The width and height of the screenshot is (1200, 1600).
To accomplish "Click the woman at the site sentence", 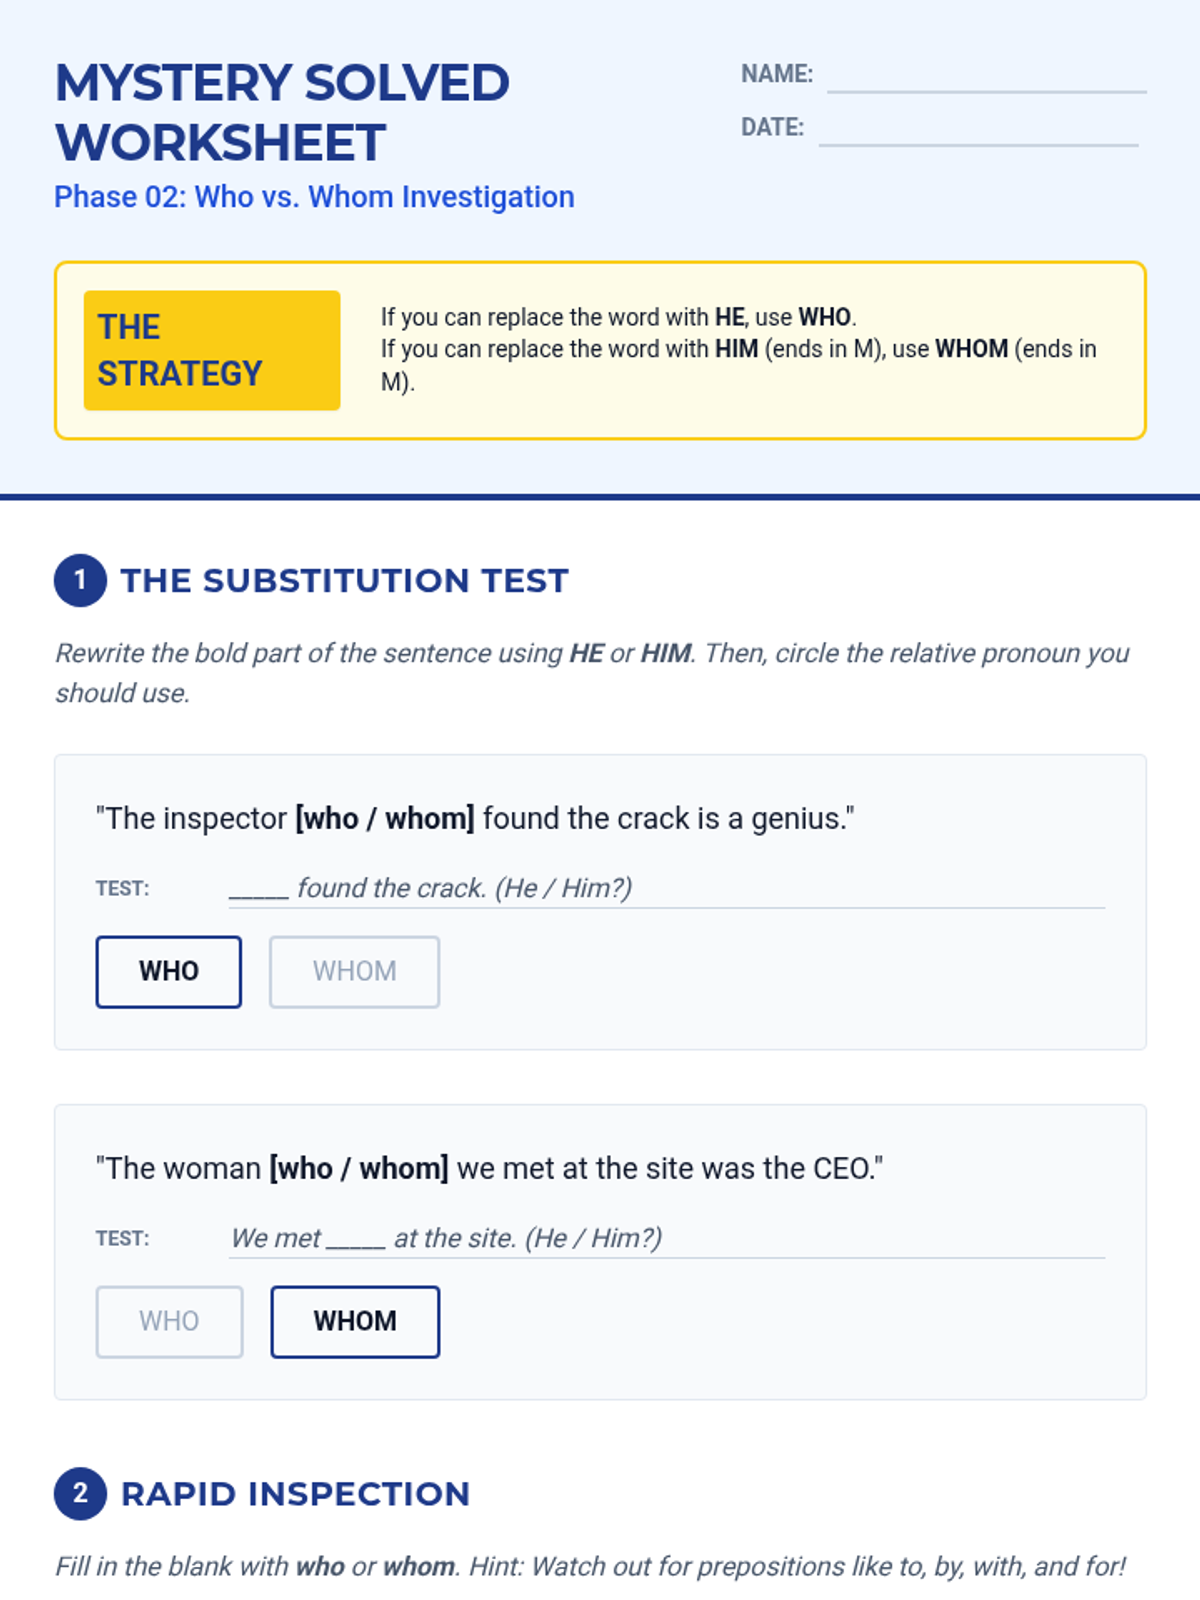I will (489, 1168).
